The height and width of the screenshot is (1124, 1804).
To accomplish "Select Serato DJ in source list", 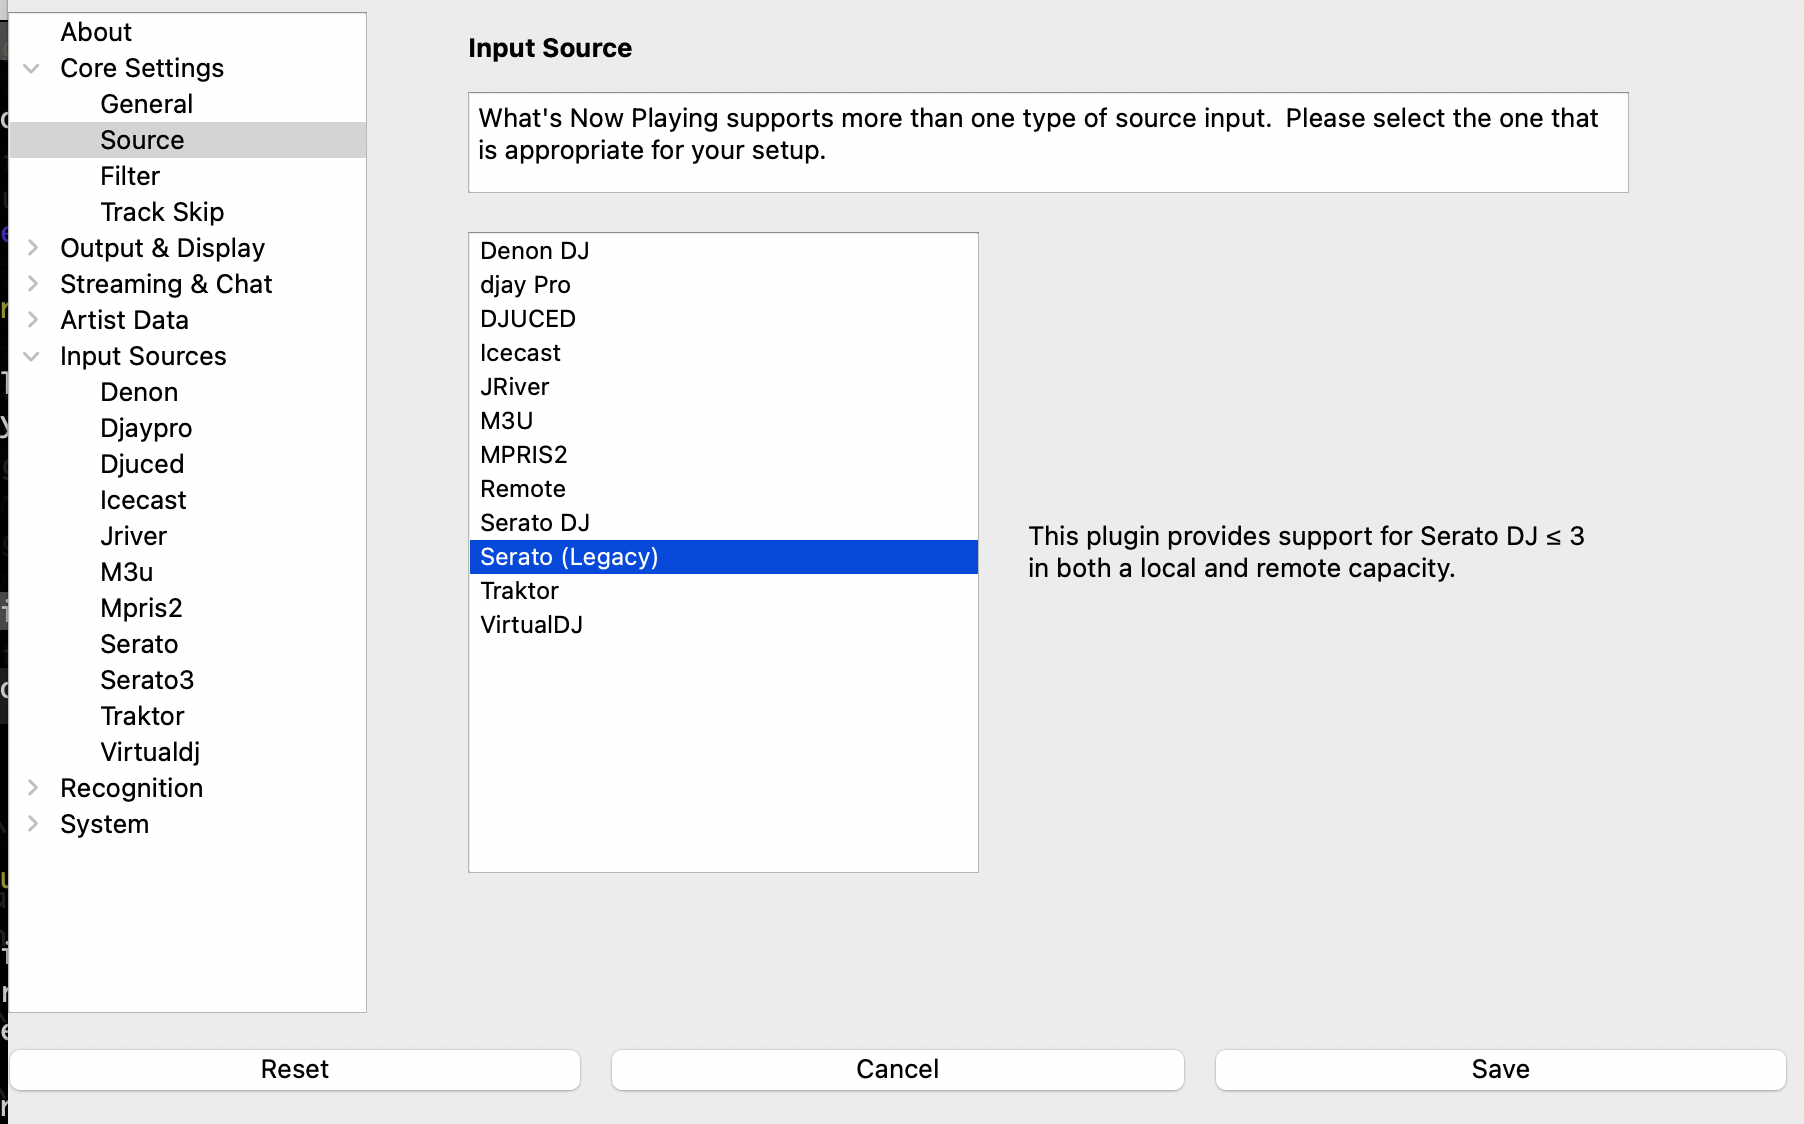I will point(534,523).
